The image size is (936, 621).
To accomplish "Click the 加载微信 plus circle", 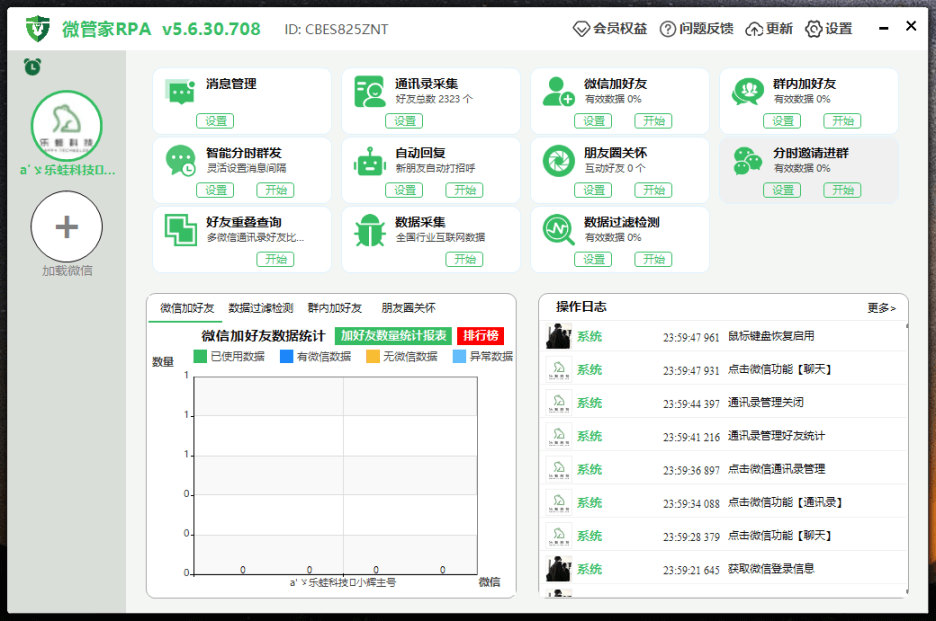I will [x=66, y=227].
